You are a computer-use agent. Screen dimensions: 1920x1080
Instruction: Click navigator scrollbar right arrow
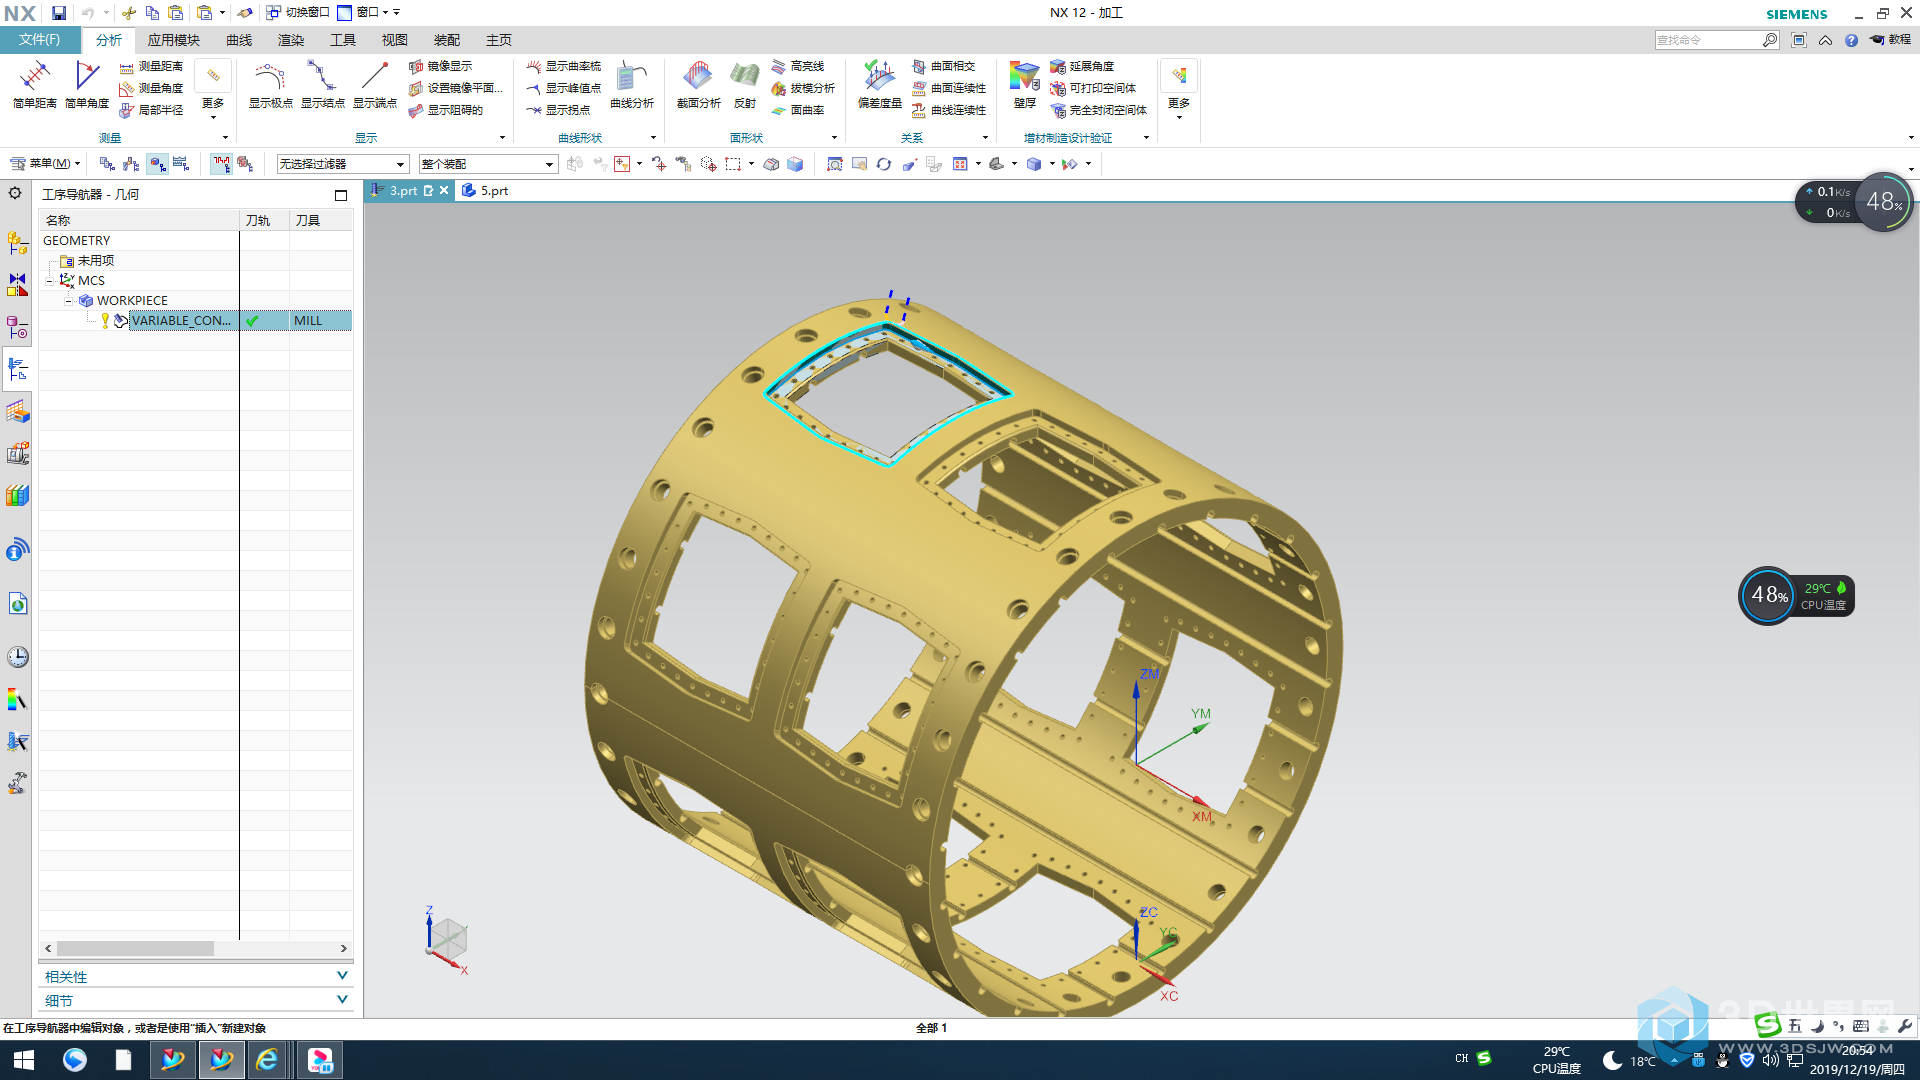[344, 948]
